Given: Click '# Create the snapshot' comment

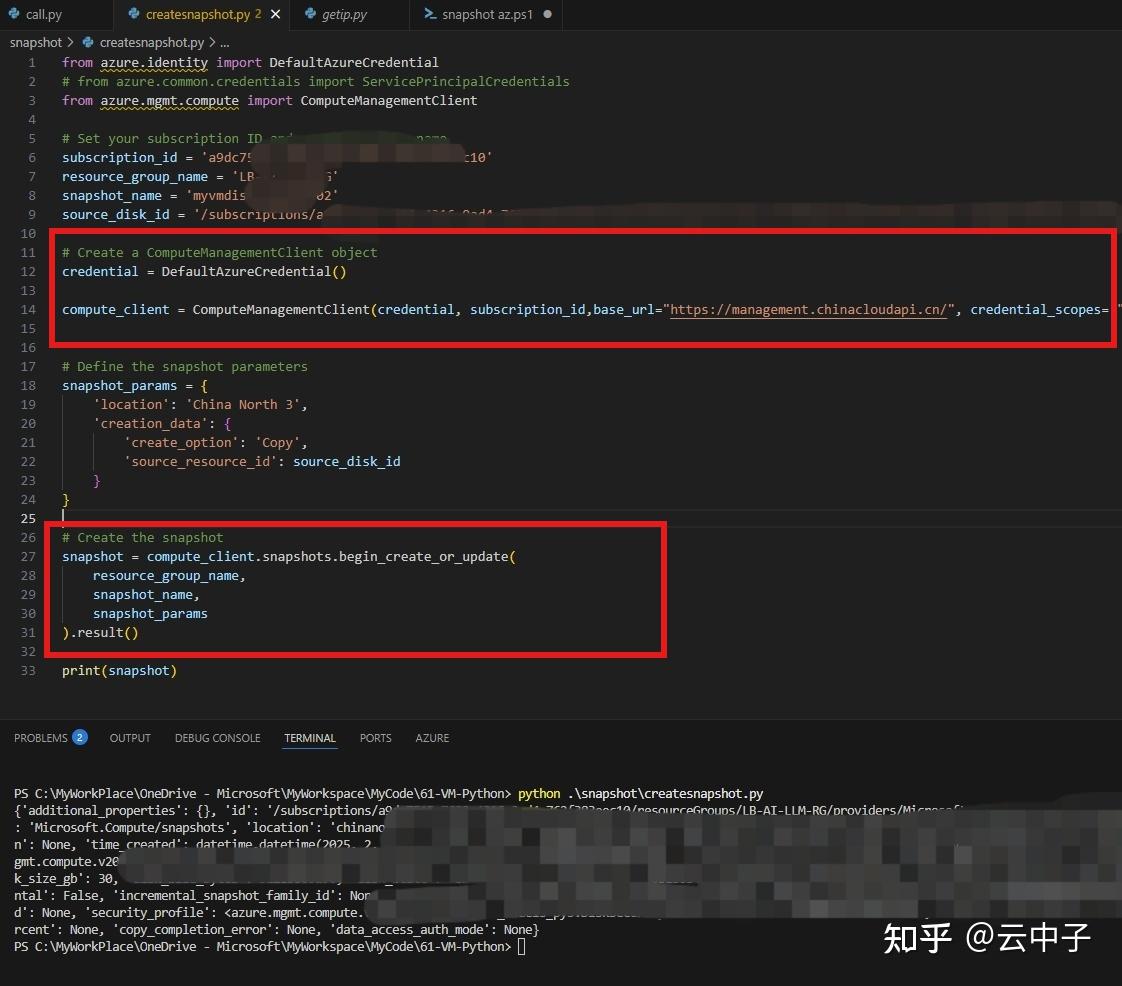Looking at the screenshot, I should (x=142, y=537).
